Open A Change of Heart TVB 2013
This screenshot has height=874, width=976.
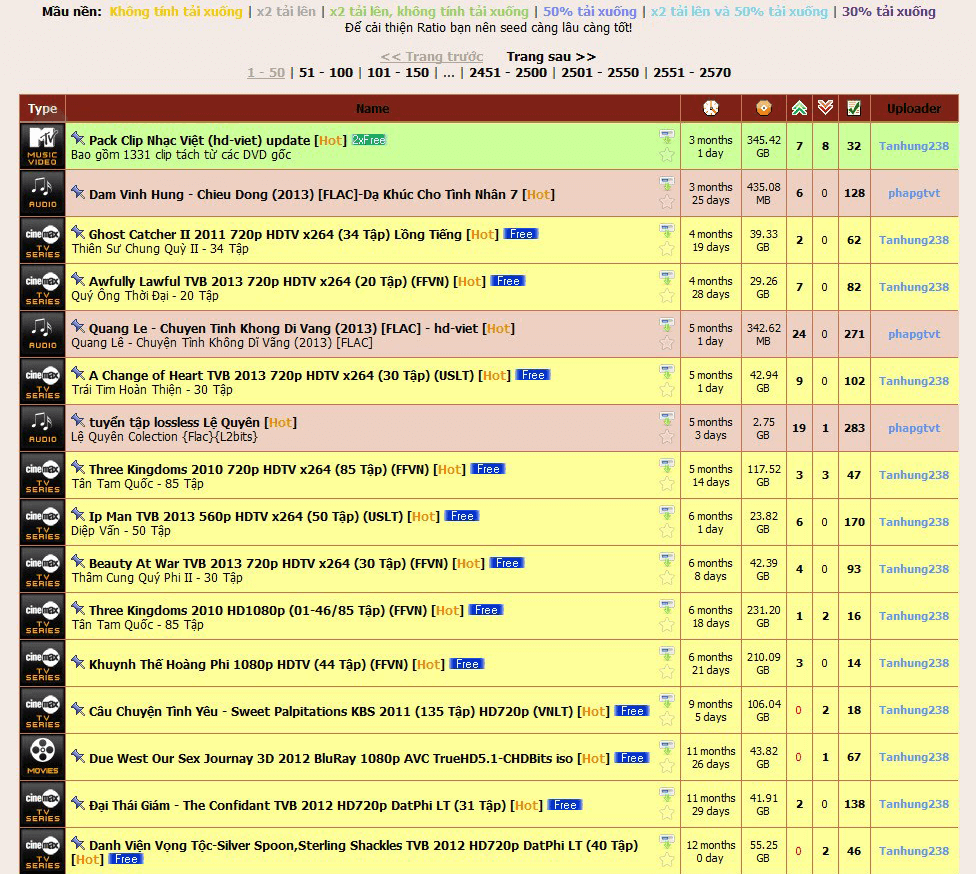tap(281, 375)
